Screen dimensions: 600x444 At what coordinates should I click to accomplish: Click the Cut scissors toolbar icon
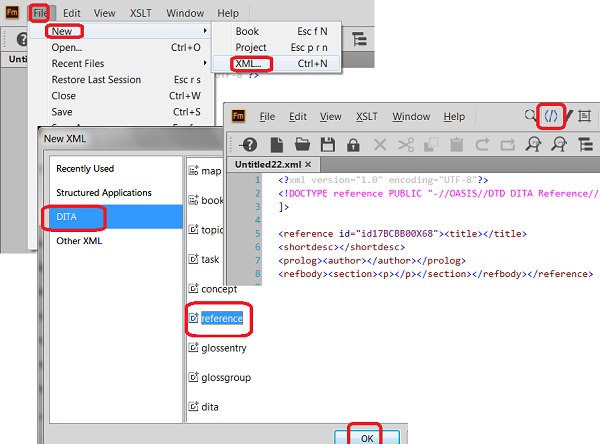[406, 145]
